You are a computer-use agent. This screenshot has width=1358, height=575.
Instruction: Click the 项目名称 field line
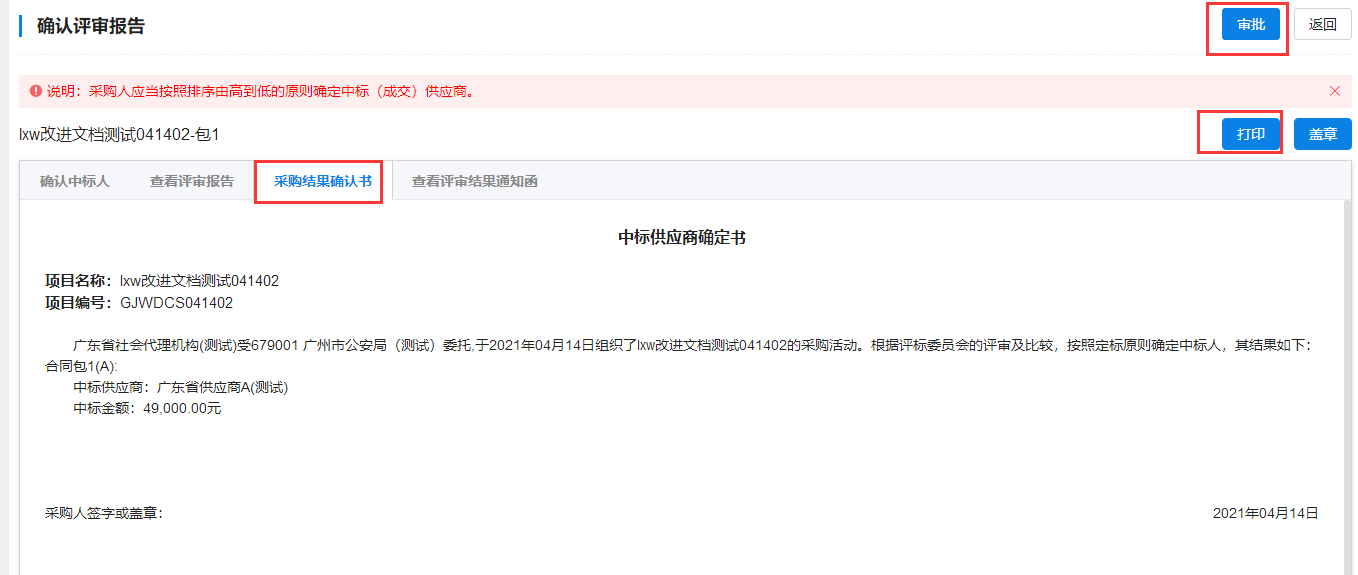162,281
